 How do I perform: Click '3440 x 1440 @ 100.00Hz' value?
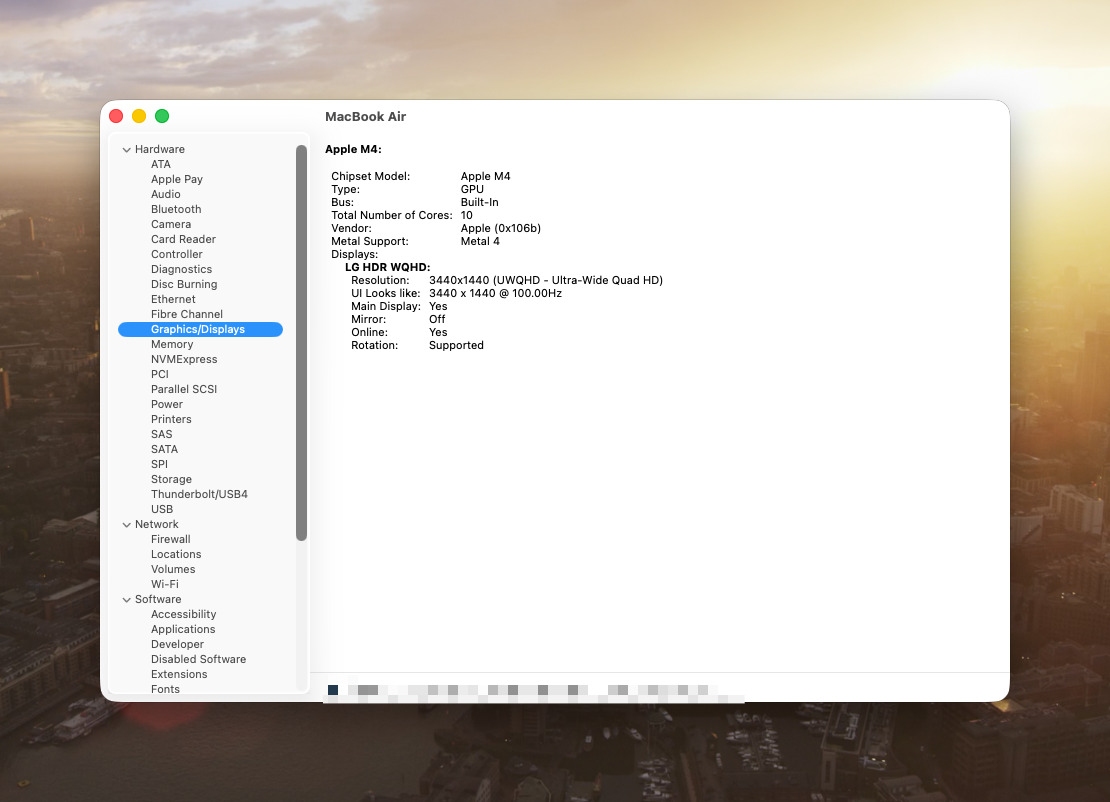click(496, 293)
